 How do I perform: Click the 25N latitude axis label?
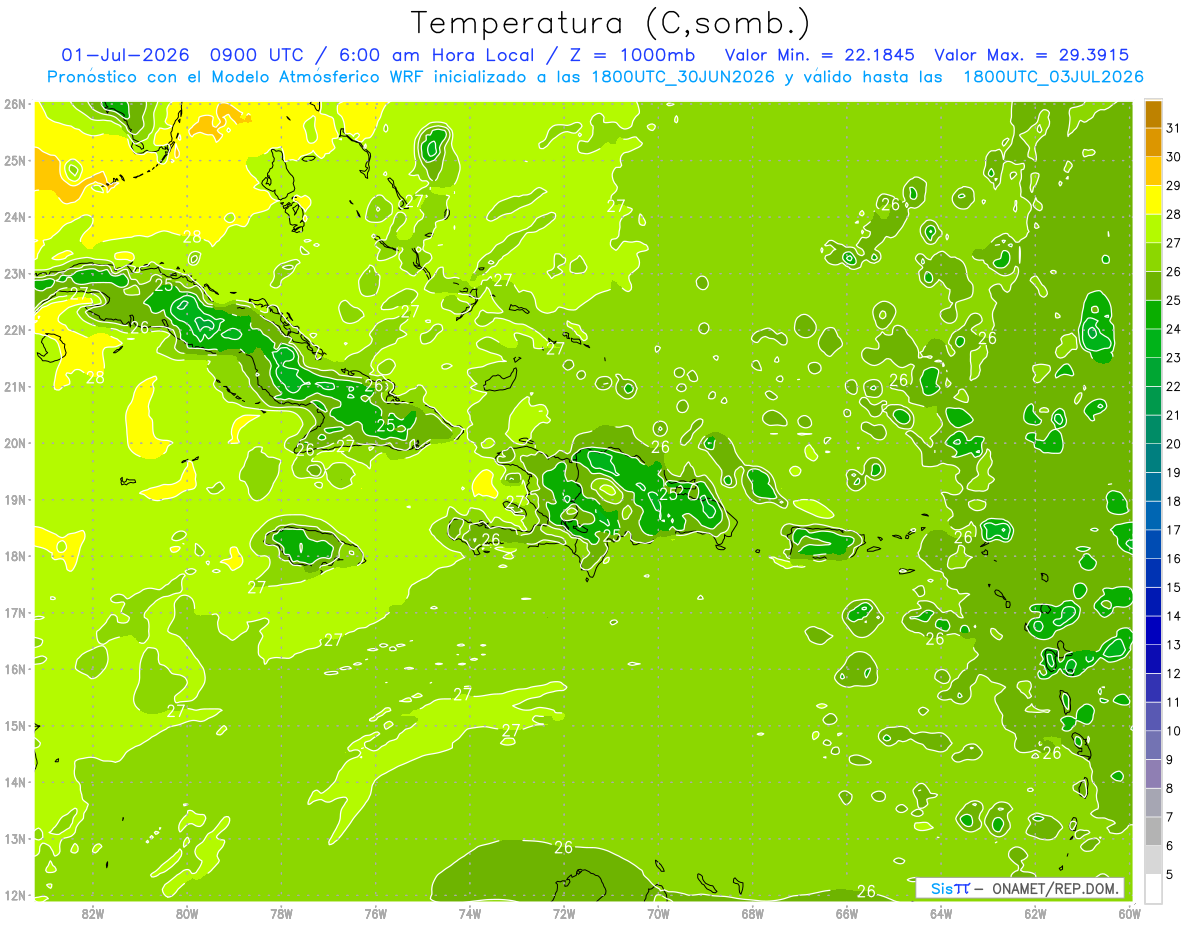(15, 160)
